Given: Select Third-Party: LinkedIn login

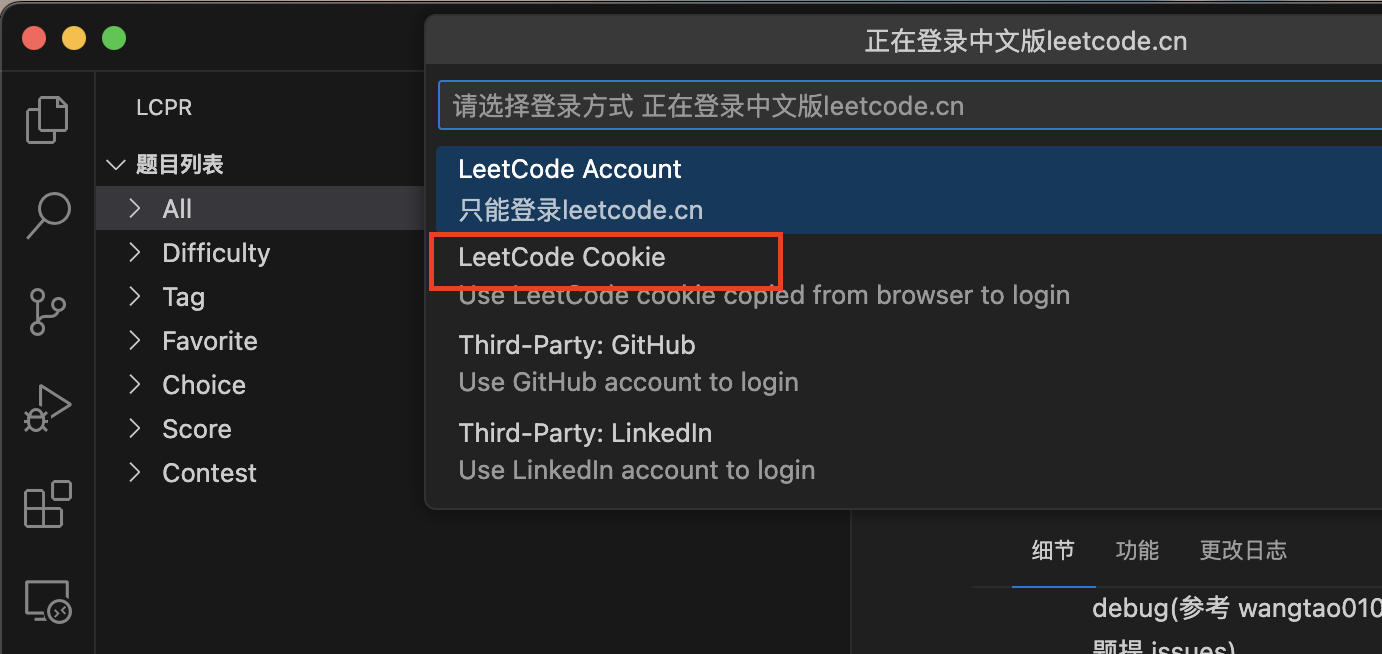Looking at the screenshot, I should click(x=585, y=433).
